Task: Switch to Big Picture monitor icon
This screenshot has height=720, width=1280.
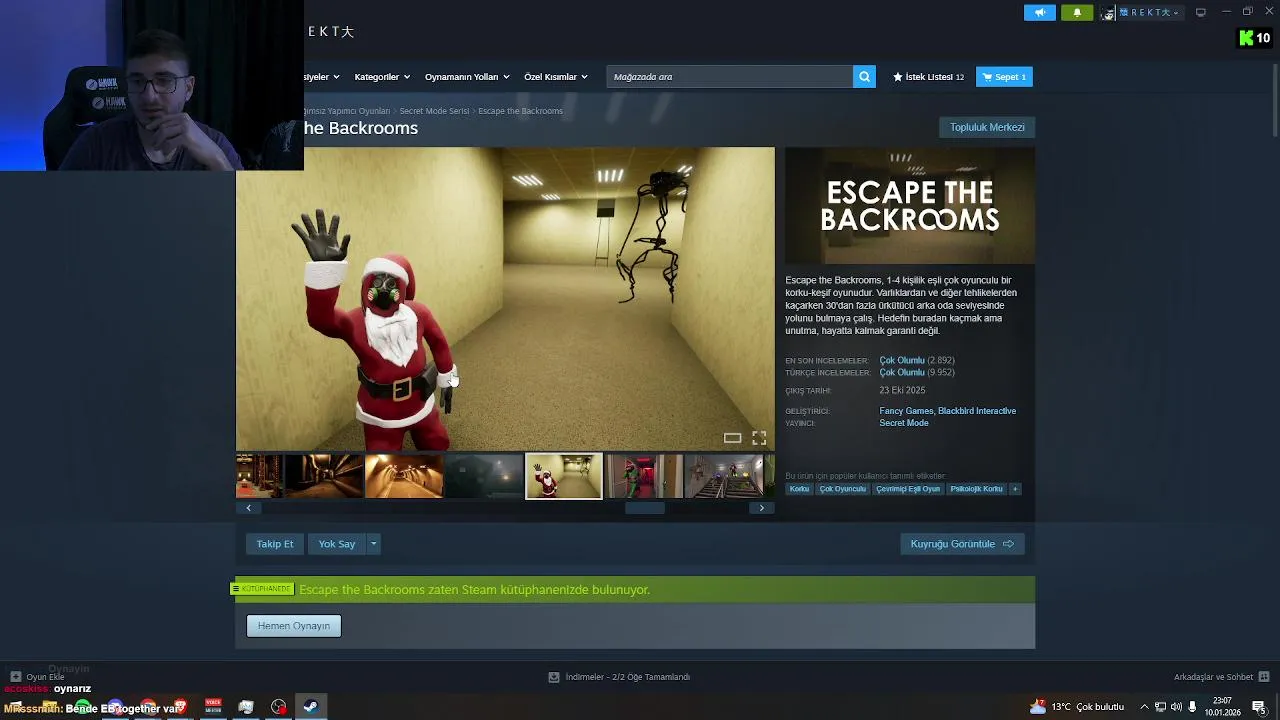Action: pos(1201,12)
